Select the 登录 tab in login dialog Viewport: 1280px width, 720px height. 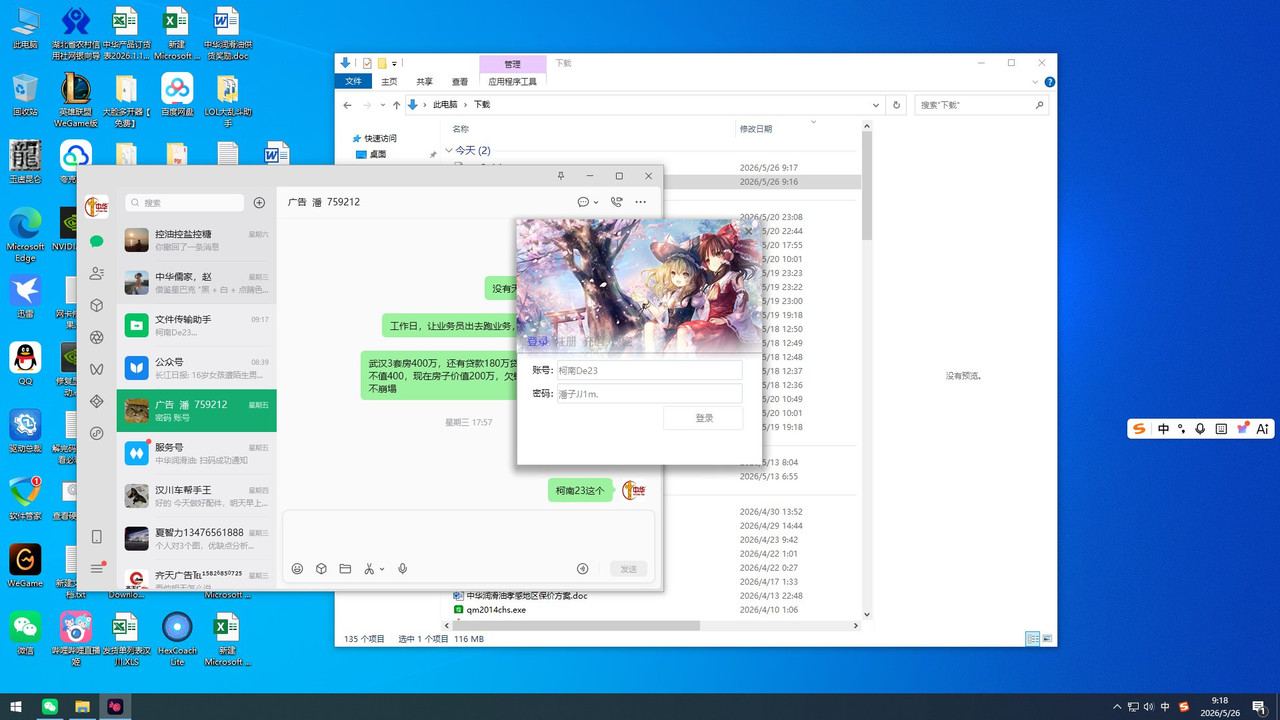(x=538, y=342)
